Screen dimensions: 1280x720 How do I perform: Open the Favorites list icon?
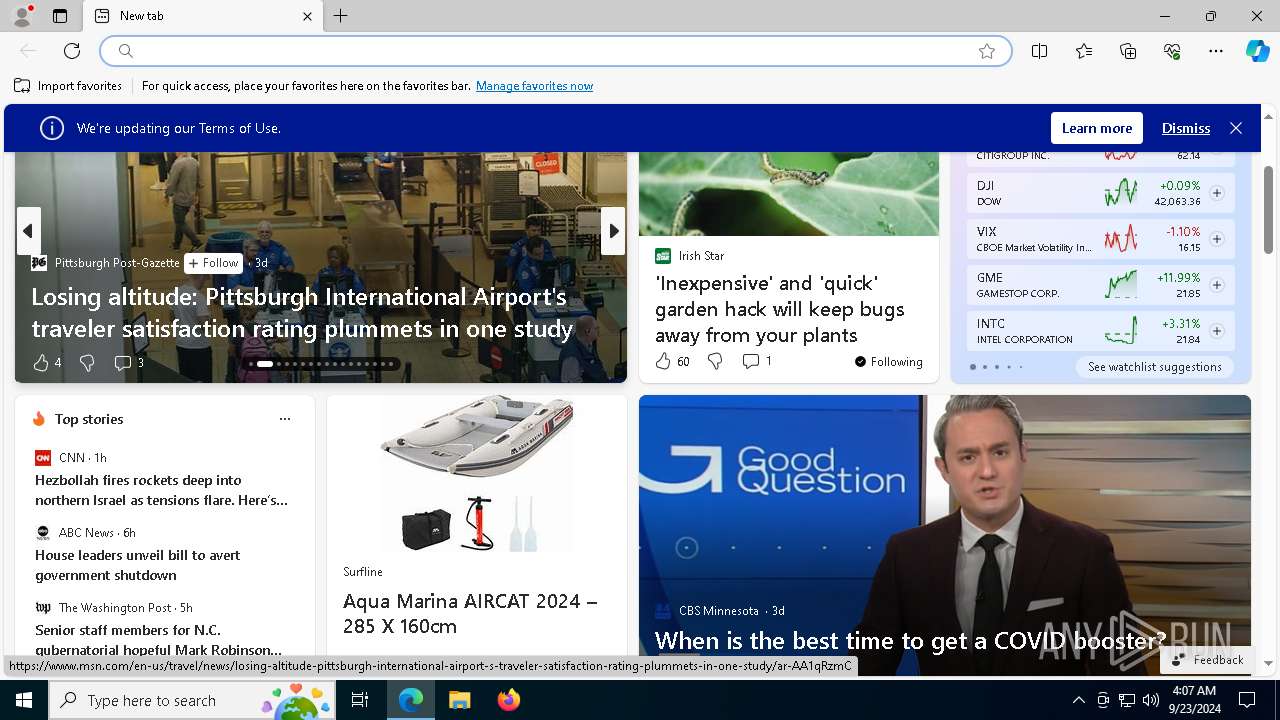(1084, 51)
